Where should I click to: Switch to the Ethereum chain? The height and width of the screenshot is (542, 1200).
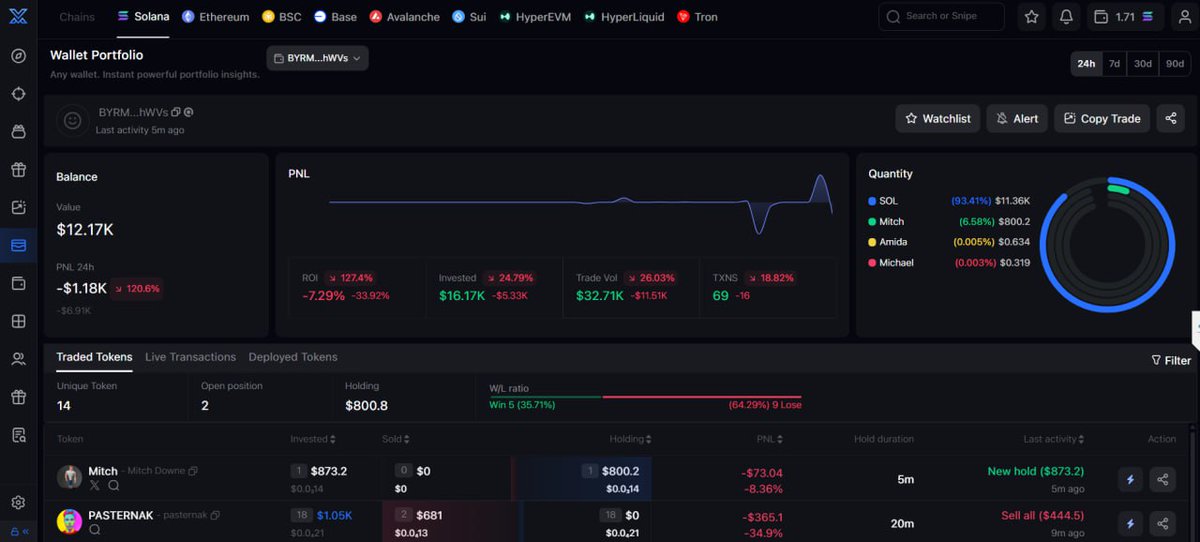tap(215, 17)
